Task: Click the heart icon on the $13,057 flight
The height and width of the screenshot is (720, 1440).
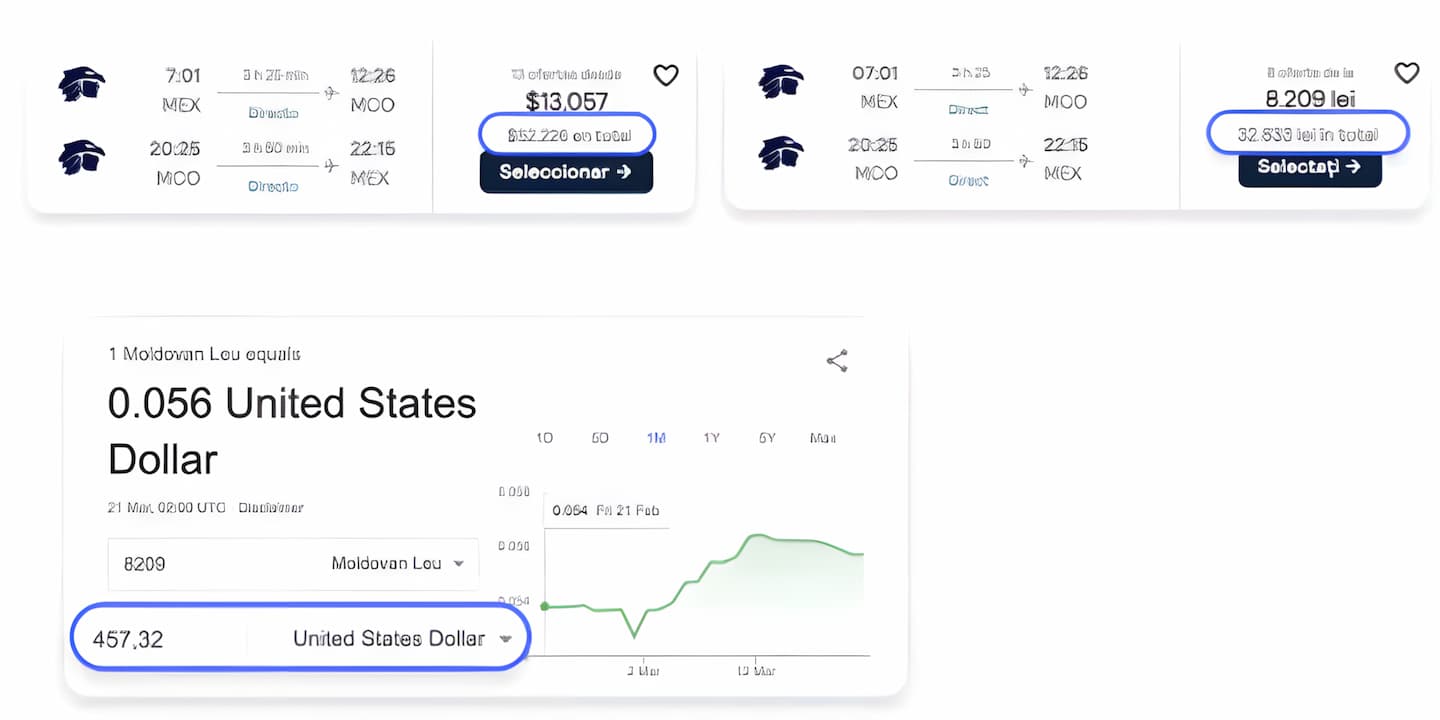Action: tap(666, 75)
